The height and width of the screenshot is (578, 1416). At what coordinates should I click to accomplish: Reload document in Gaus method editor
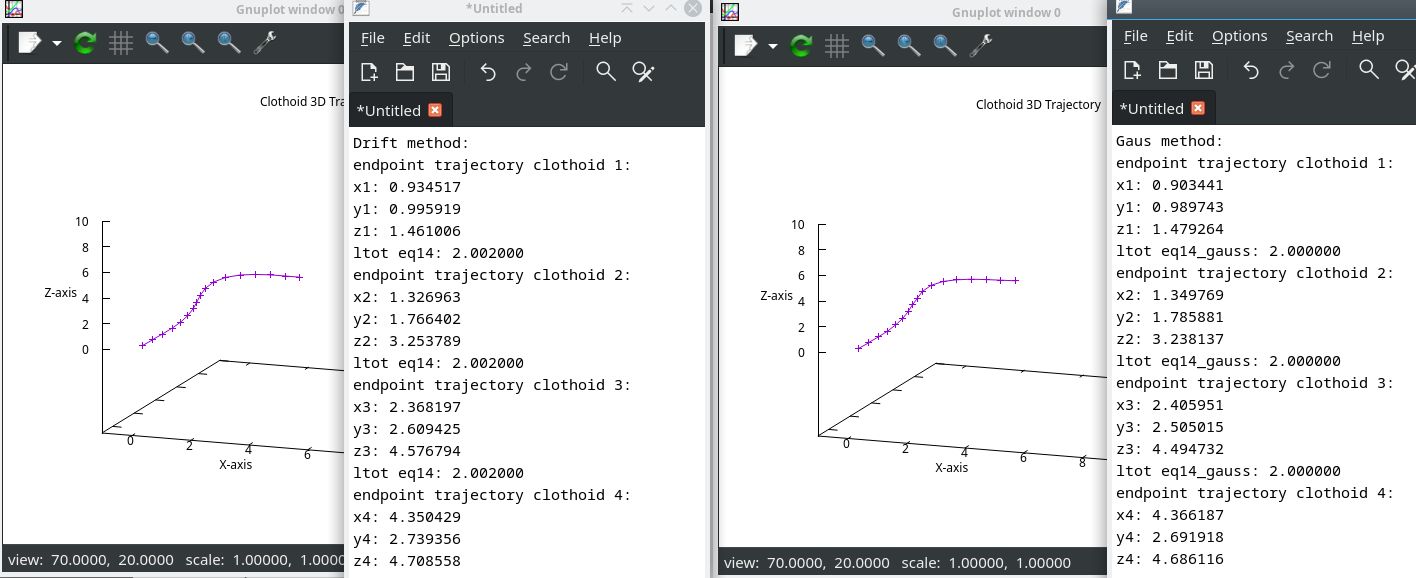pyautogui.click(x=1323, y=69)
